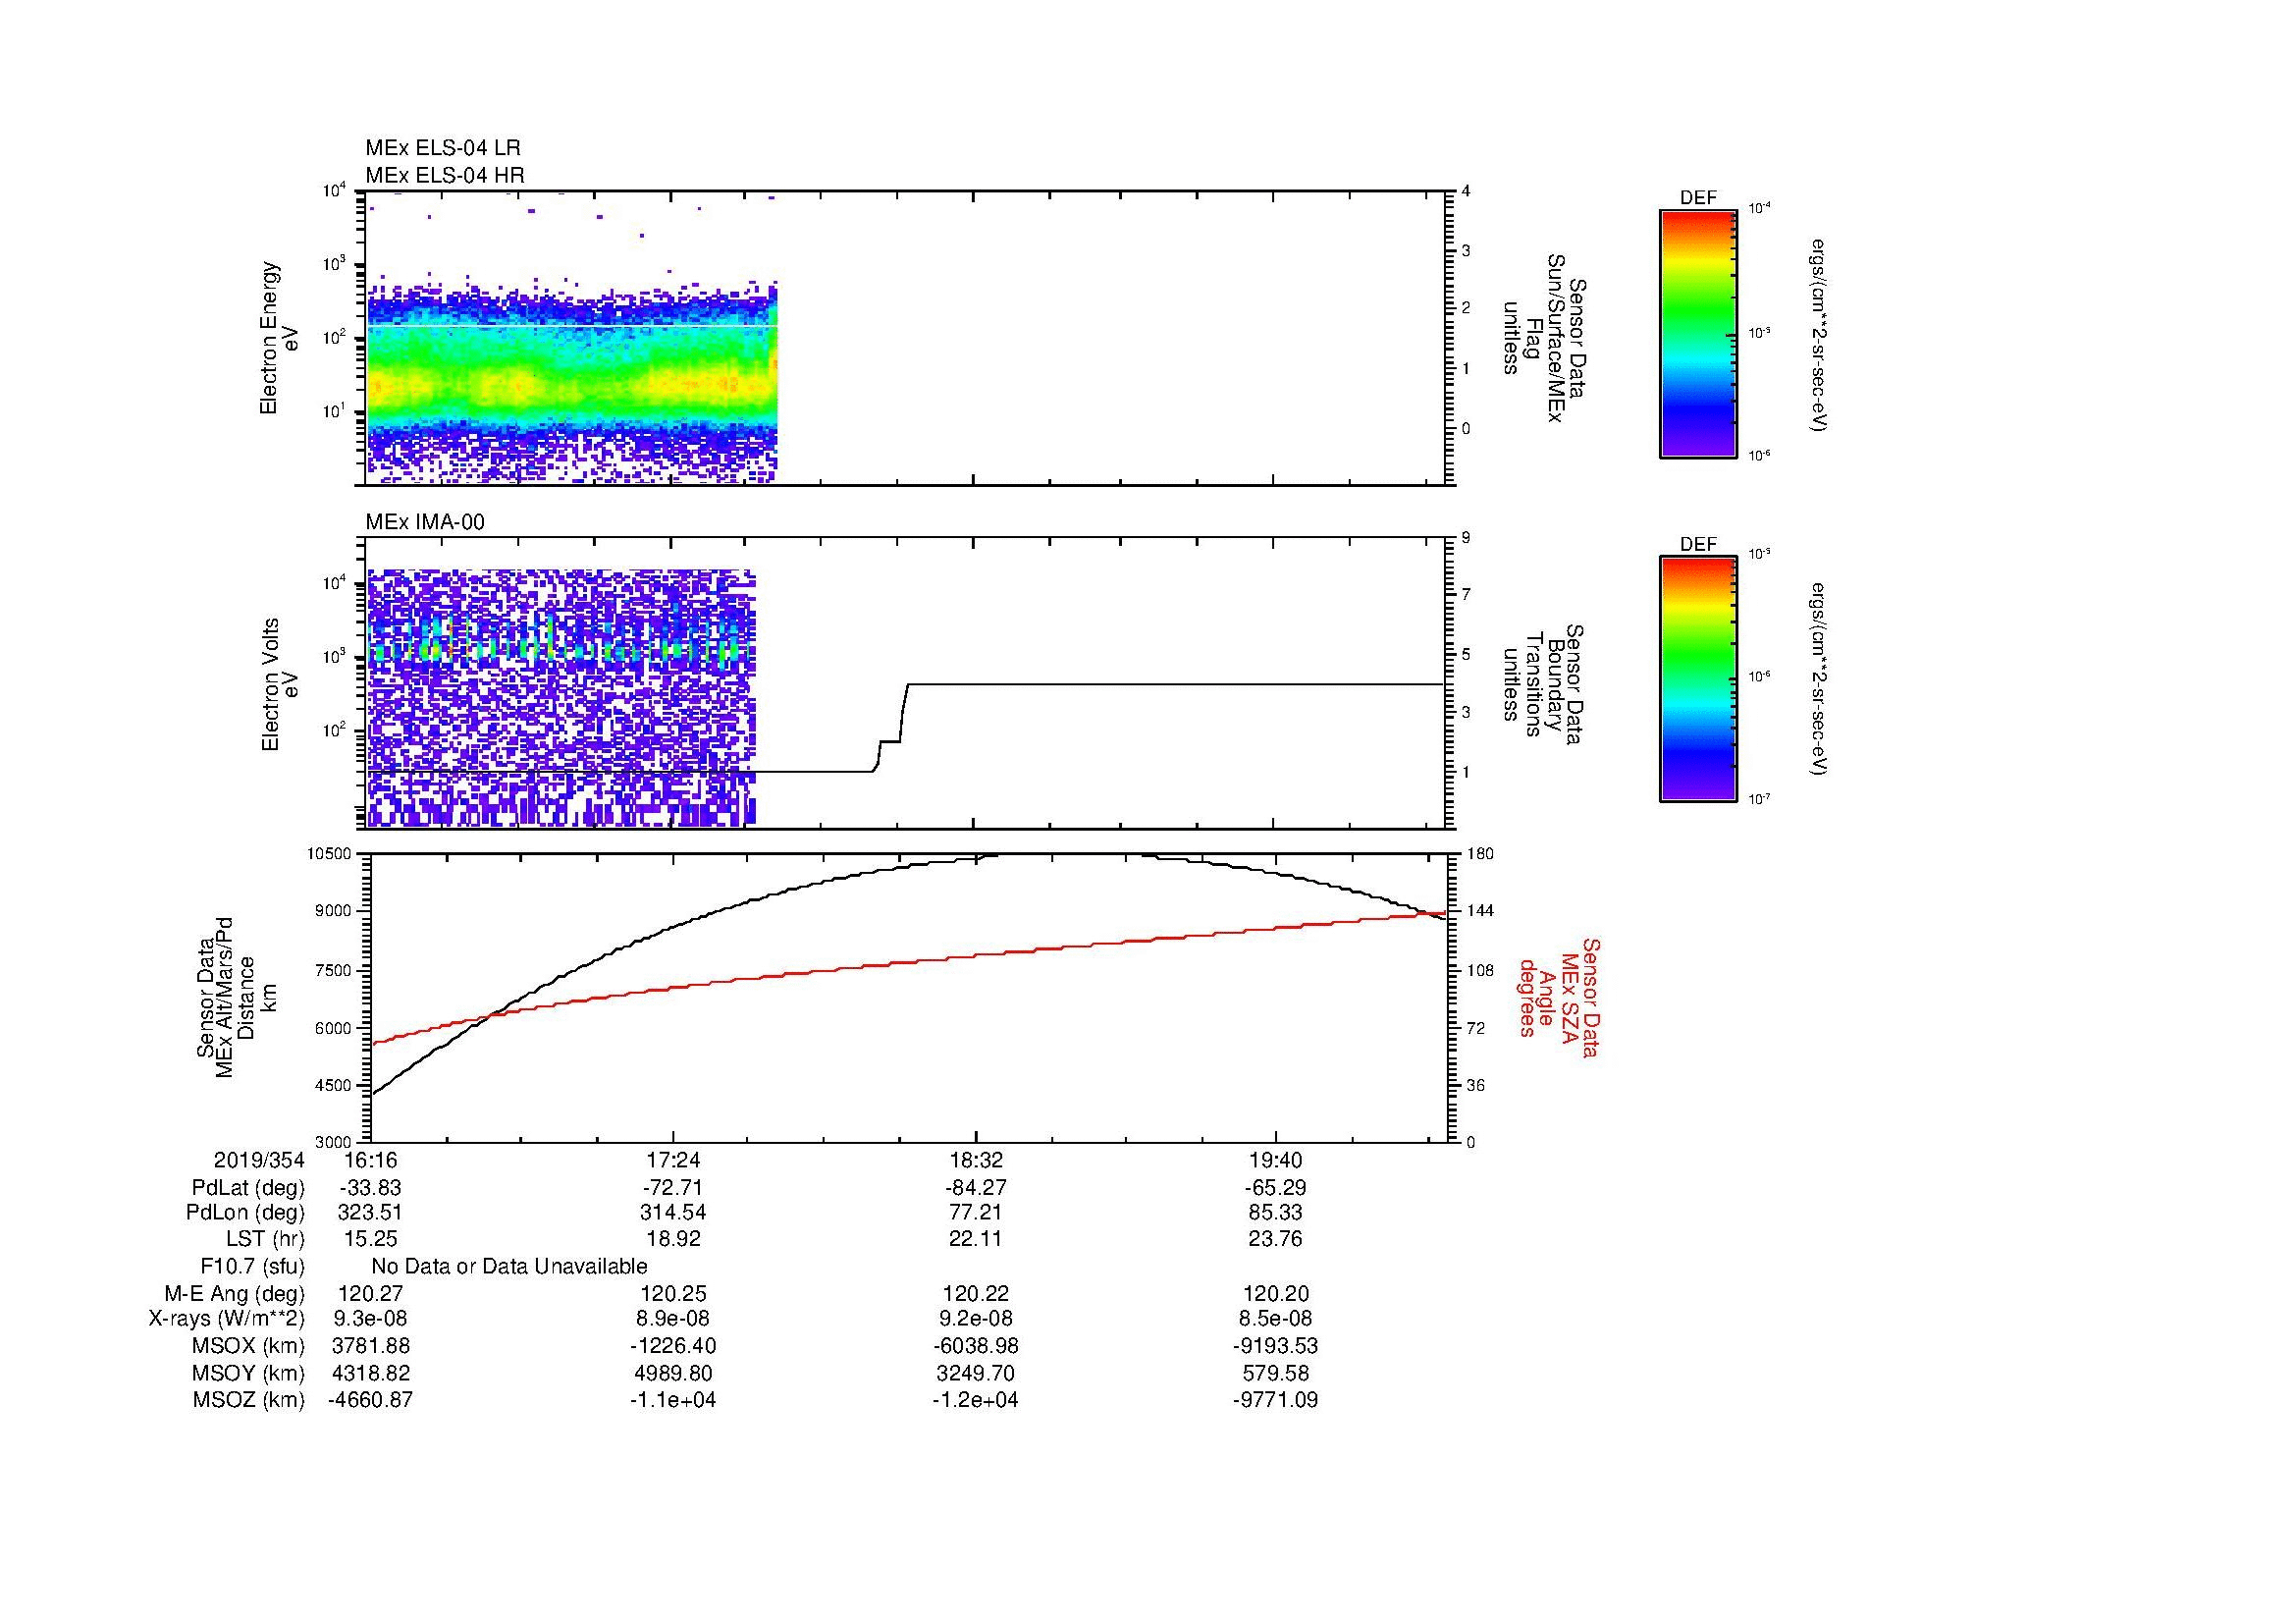2296x1623 pixels.
Task: Click the top DEF color bar
Action: [1698, 334]
